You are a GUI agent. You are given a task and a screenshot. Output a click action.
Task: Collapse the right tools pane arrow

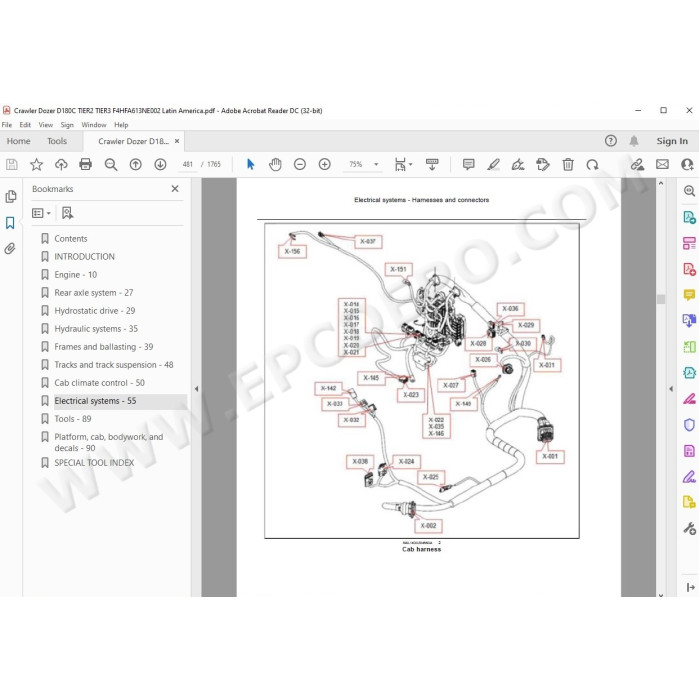(671, 389)
